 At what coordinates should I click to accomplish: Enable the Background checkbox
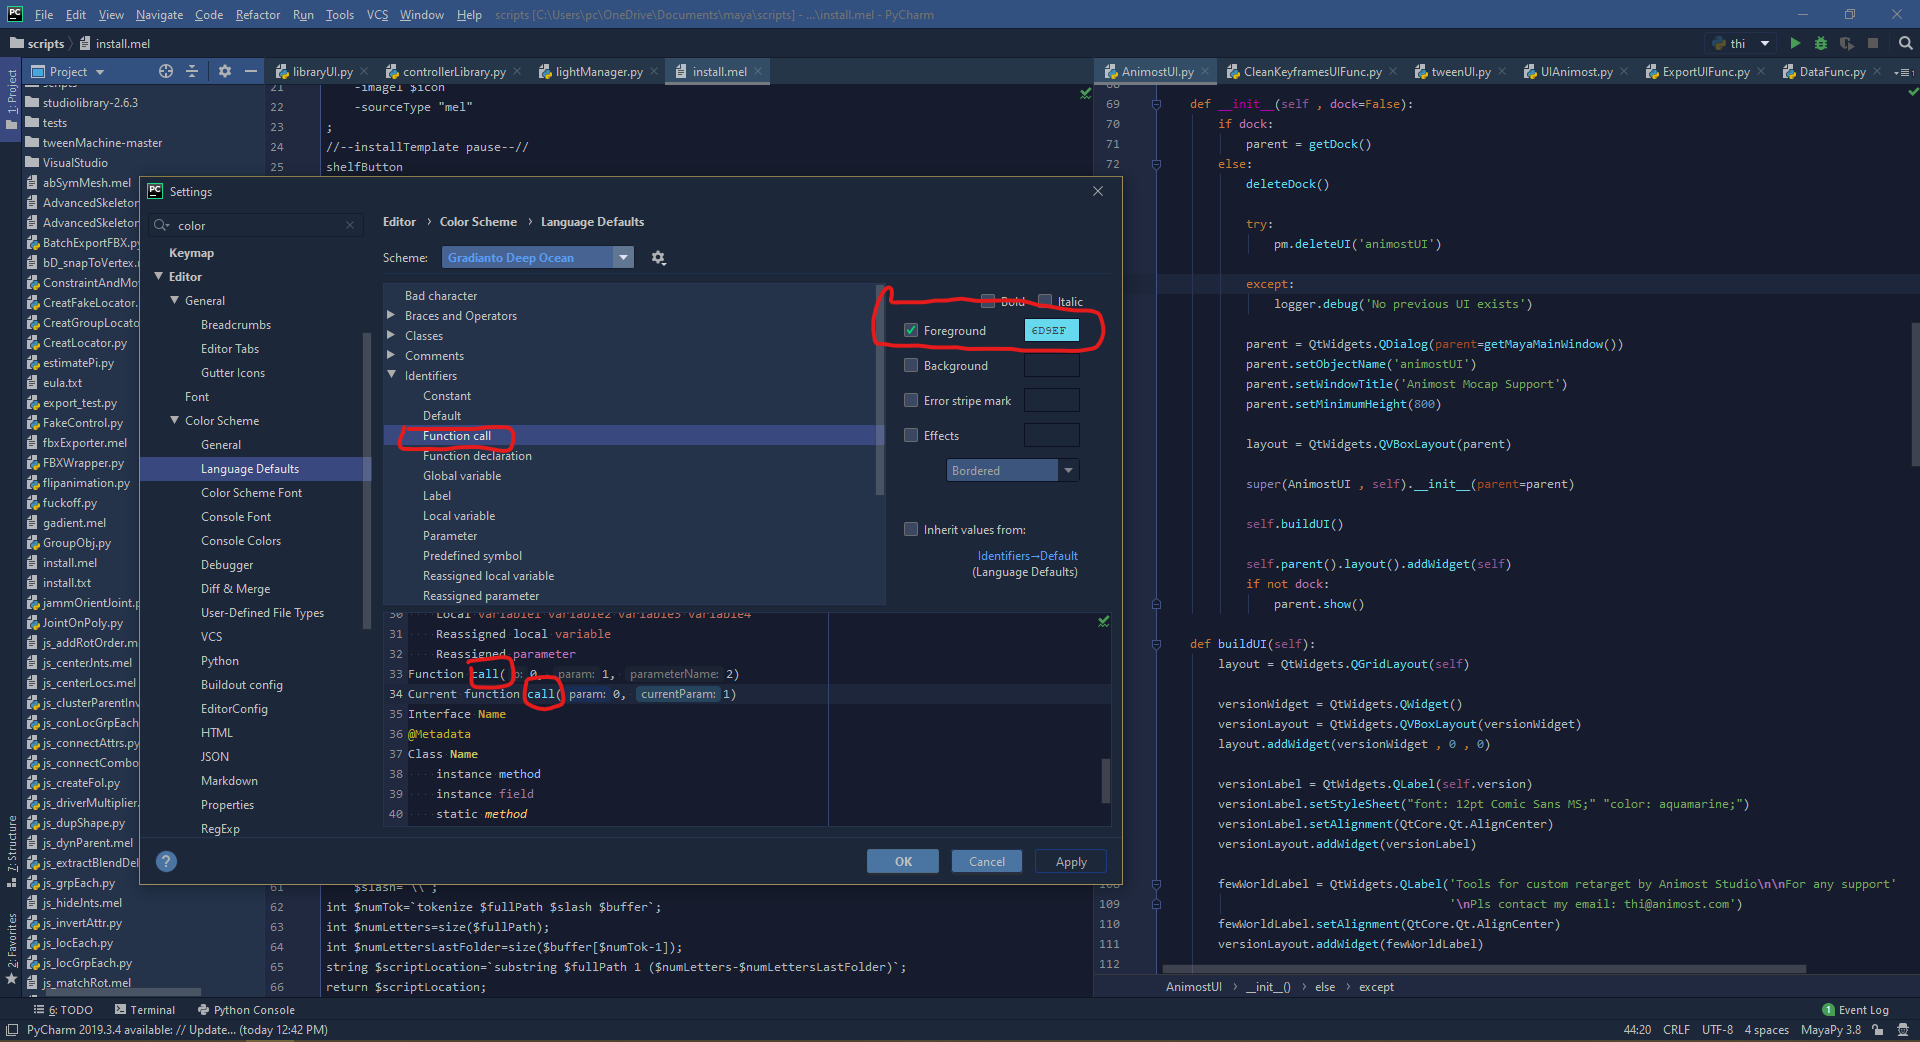pos(911,365)
